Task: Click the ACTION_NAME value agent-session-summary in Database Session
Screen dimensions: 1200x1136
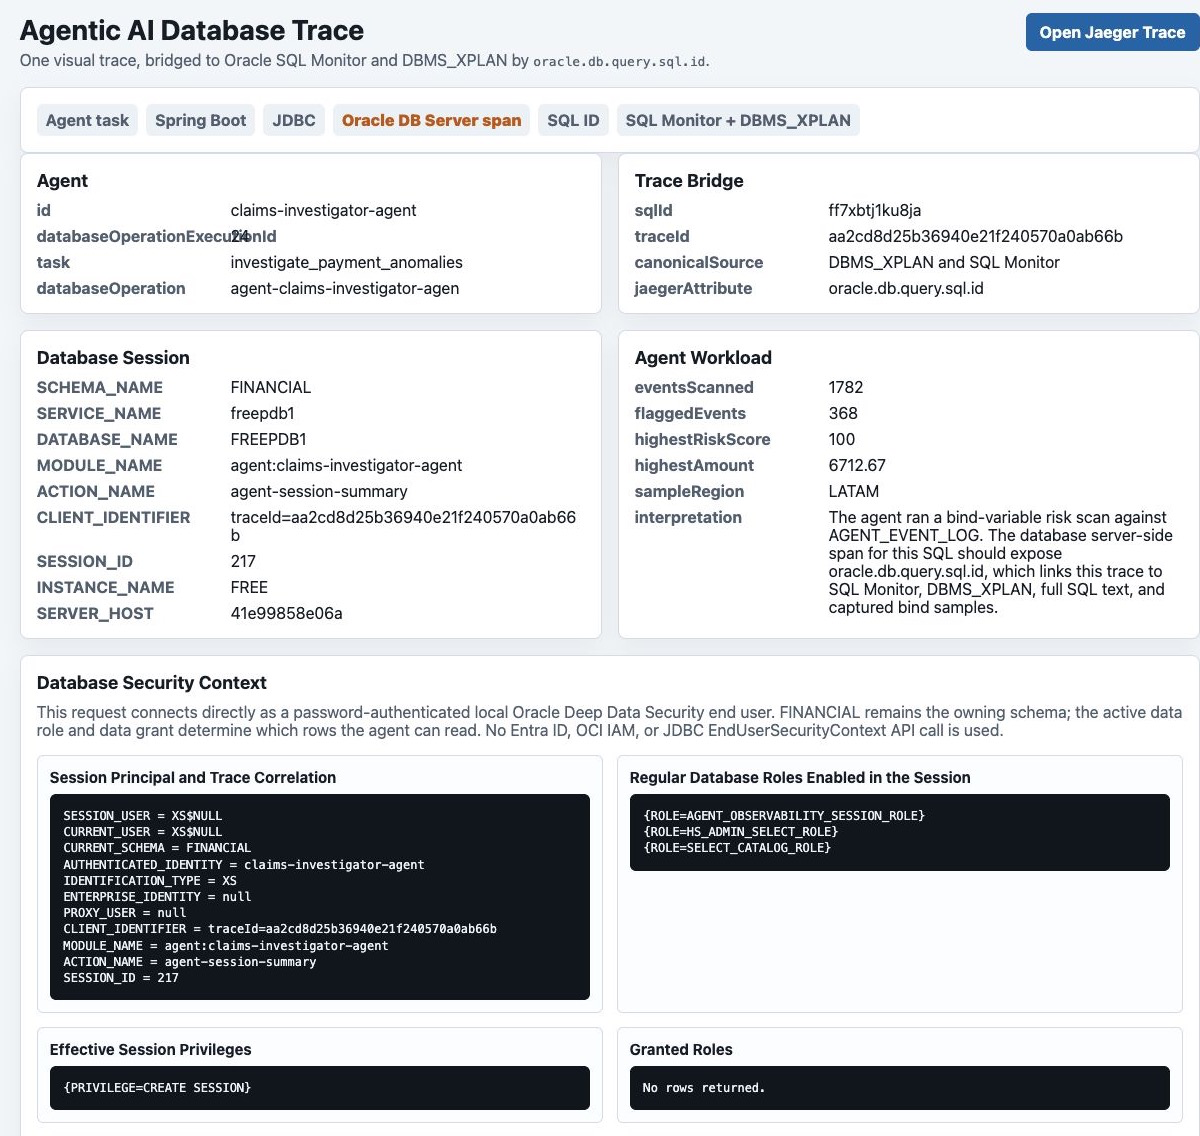Action: [319, 491]
